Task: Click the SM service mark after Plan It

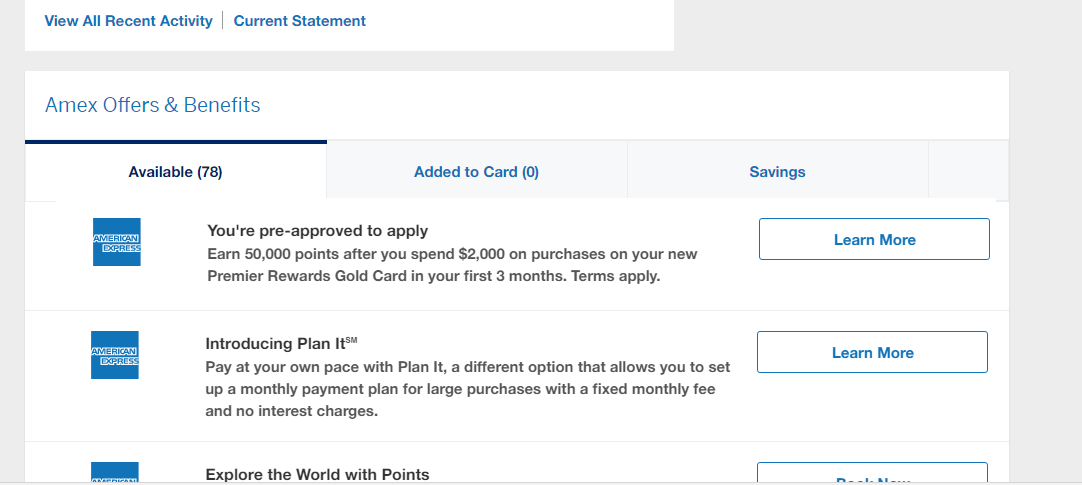Action: pos(351,340)
